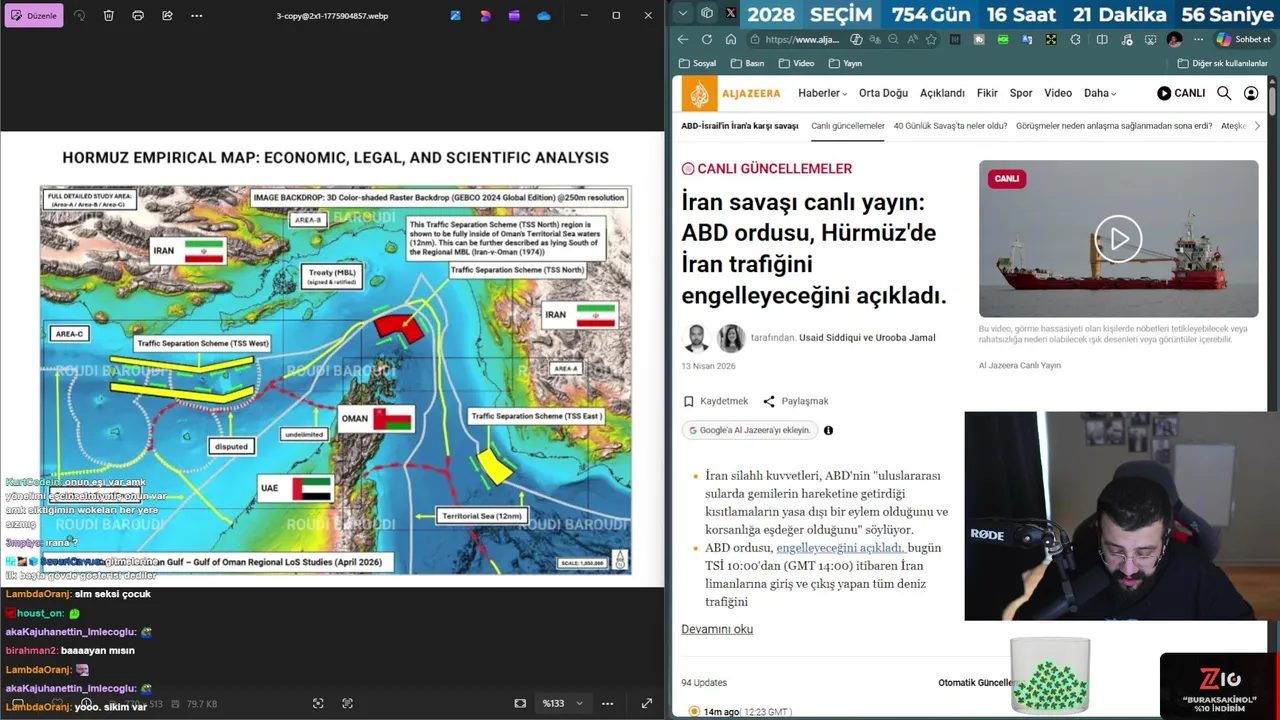Open the browser extensions puzzle icon

pyautogui.click(x=1075, y=40)
